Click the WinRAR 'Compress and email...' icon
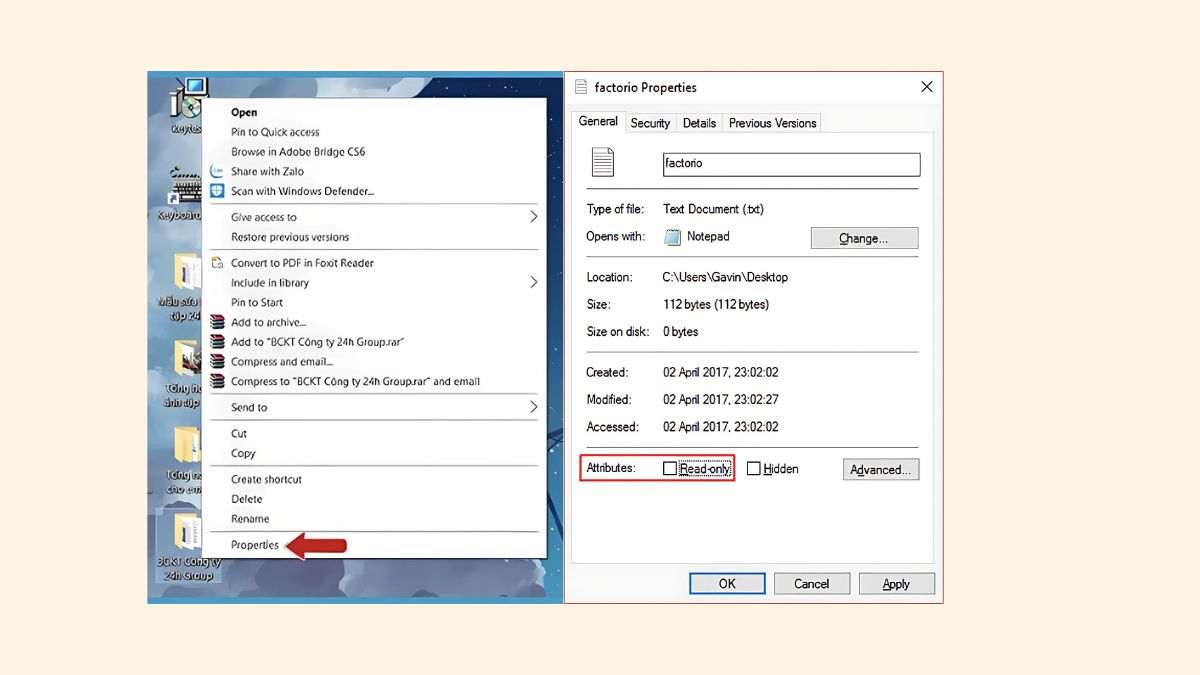Image resolution: width=1200 pixels, height=675 pixels. point(217,362)
